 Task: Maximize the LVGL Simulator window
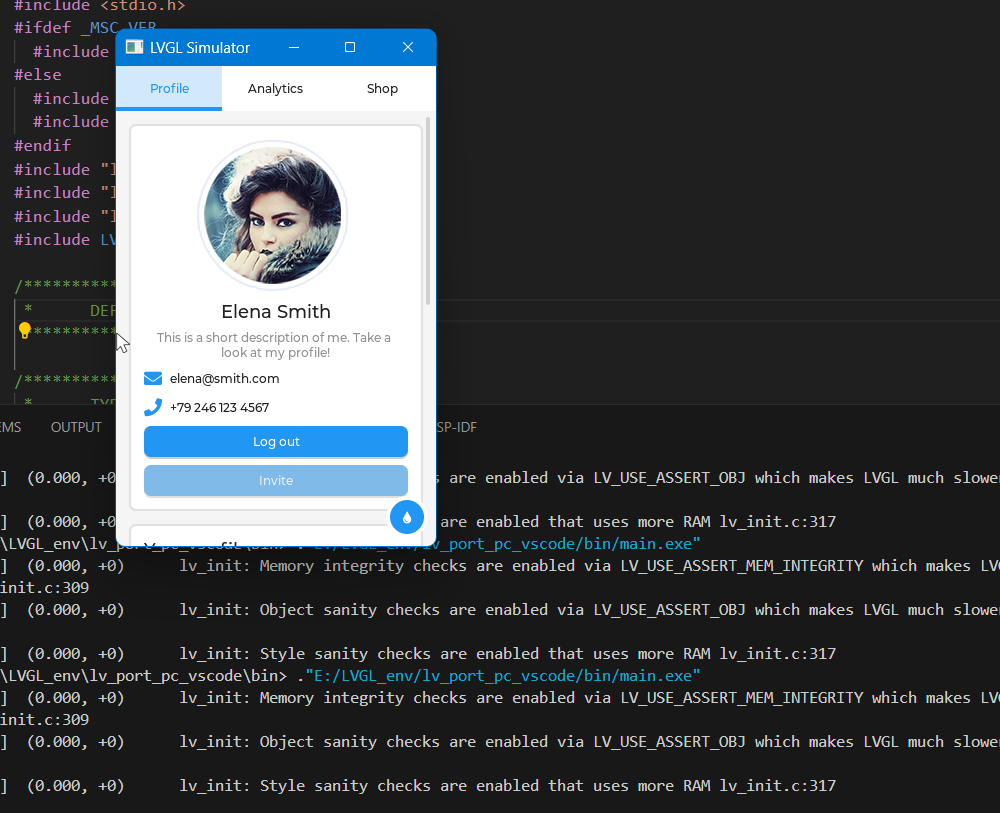(x=350, y=47)
